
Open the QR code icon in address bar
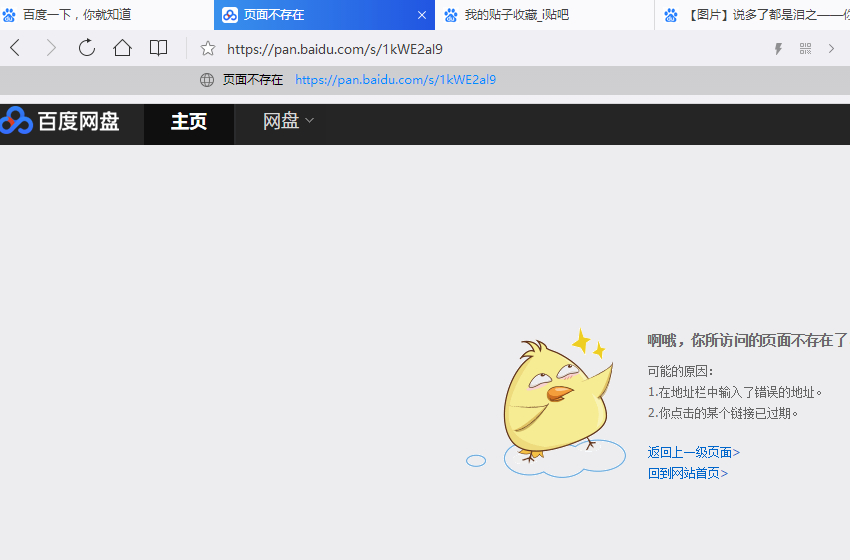(806, 49)
